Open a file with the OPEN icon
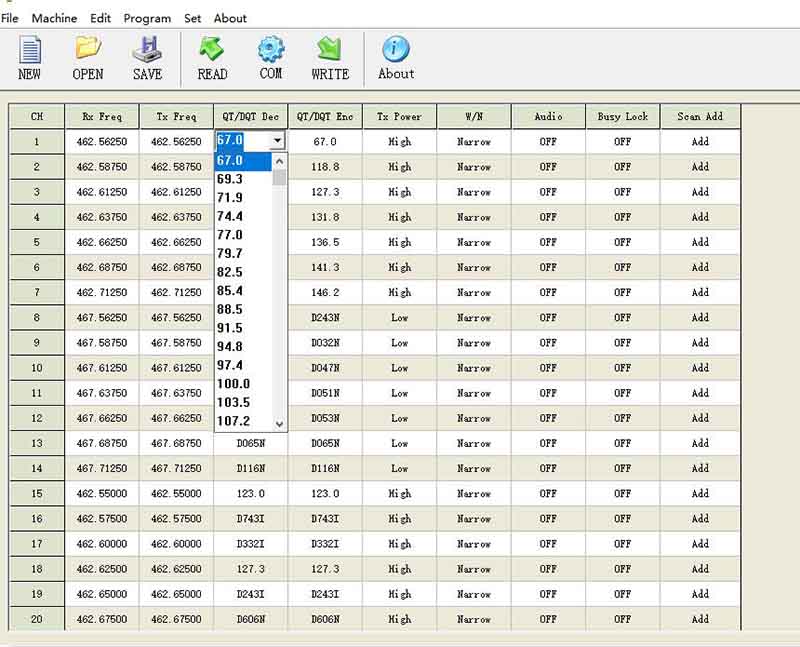800x647 pixels. (x=88, y=58)
